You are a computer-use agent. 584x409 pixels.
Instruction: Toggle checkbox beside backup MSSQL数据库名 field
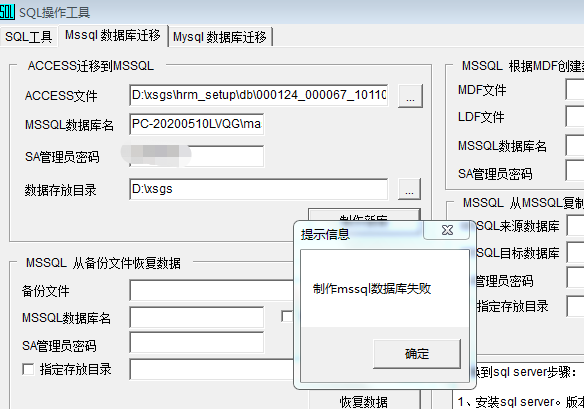287,316
